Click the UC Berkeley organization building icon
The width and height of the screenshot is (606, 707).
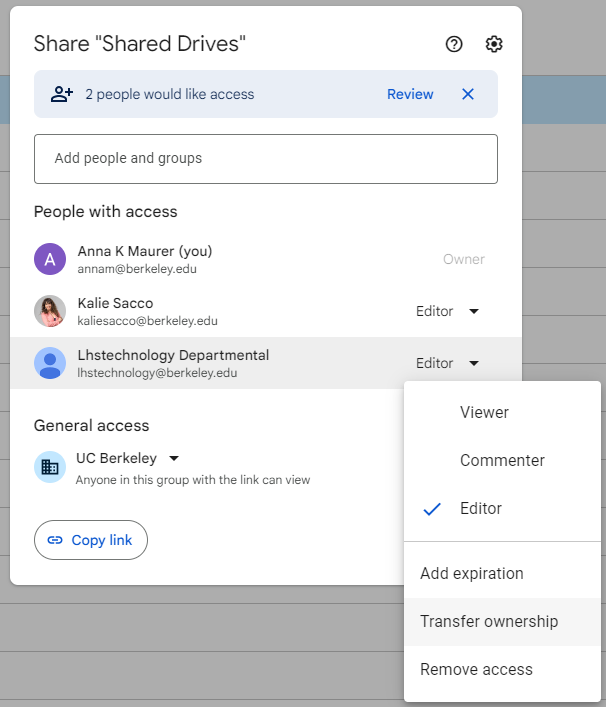(x=50, y=467)
